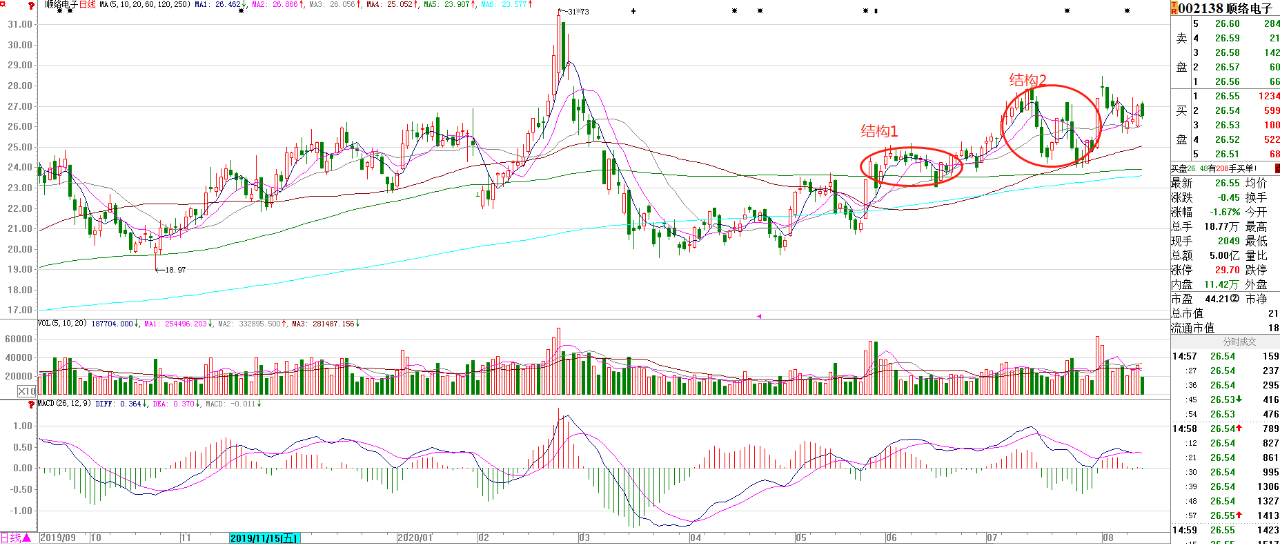Click the 内盘 value 11.42万
Screen dimensions: 1280x544
tap(1222, 284)
